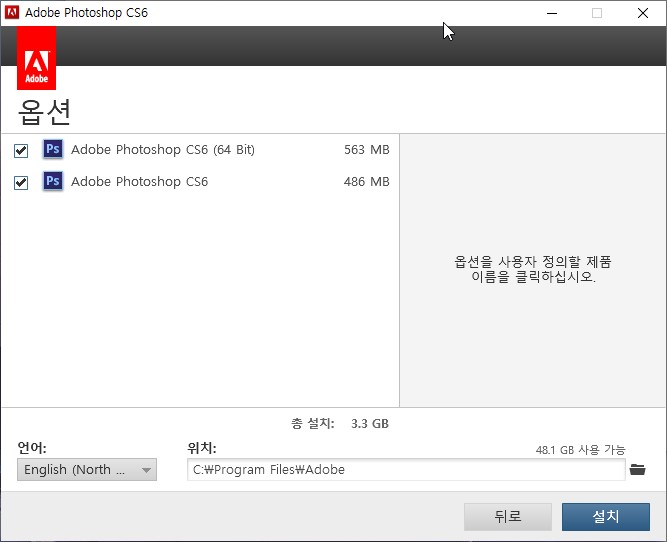Click the 언어: label
Image resolution: width=667 pixels, height=542 pixels.
pos(32,448)
